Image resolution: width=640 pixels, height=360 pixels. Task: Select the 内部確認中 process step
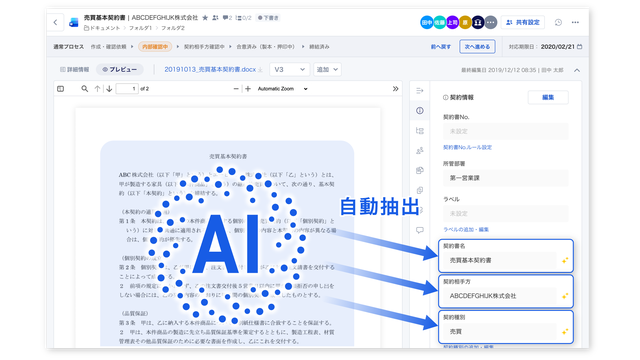155,47
